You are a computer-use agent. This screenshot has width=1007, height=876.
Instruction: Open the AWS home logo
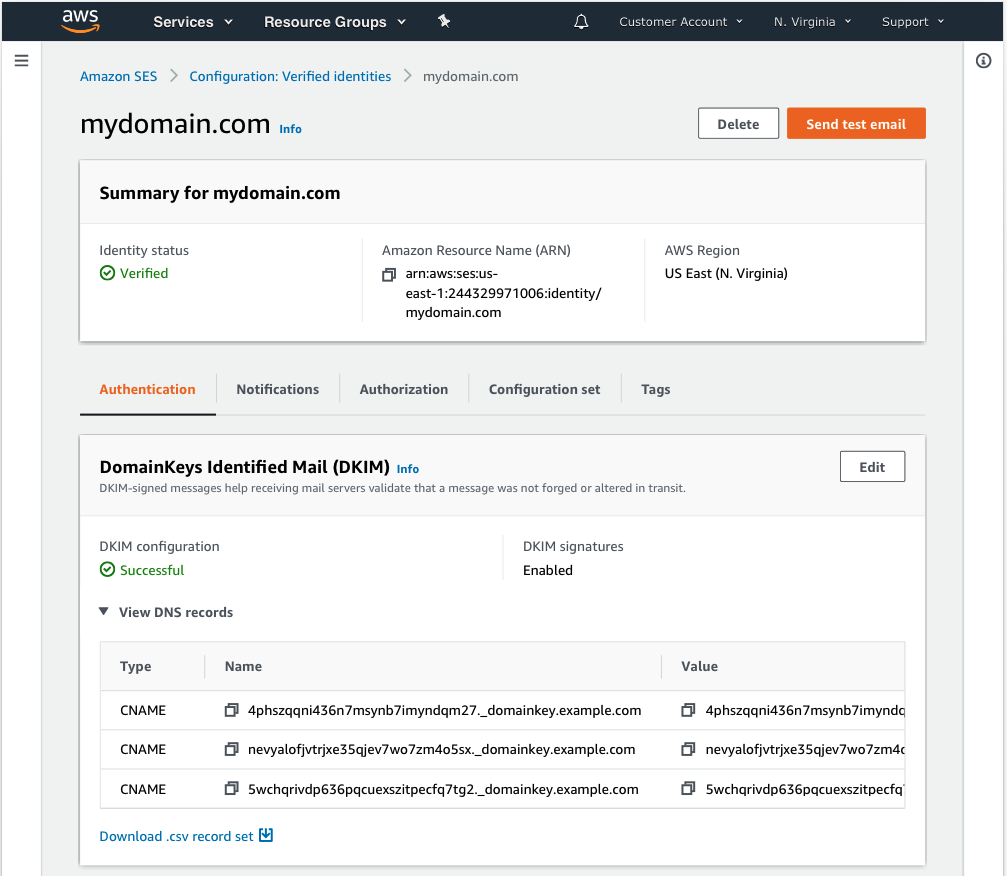pos(80,21)
